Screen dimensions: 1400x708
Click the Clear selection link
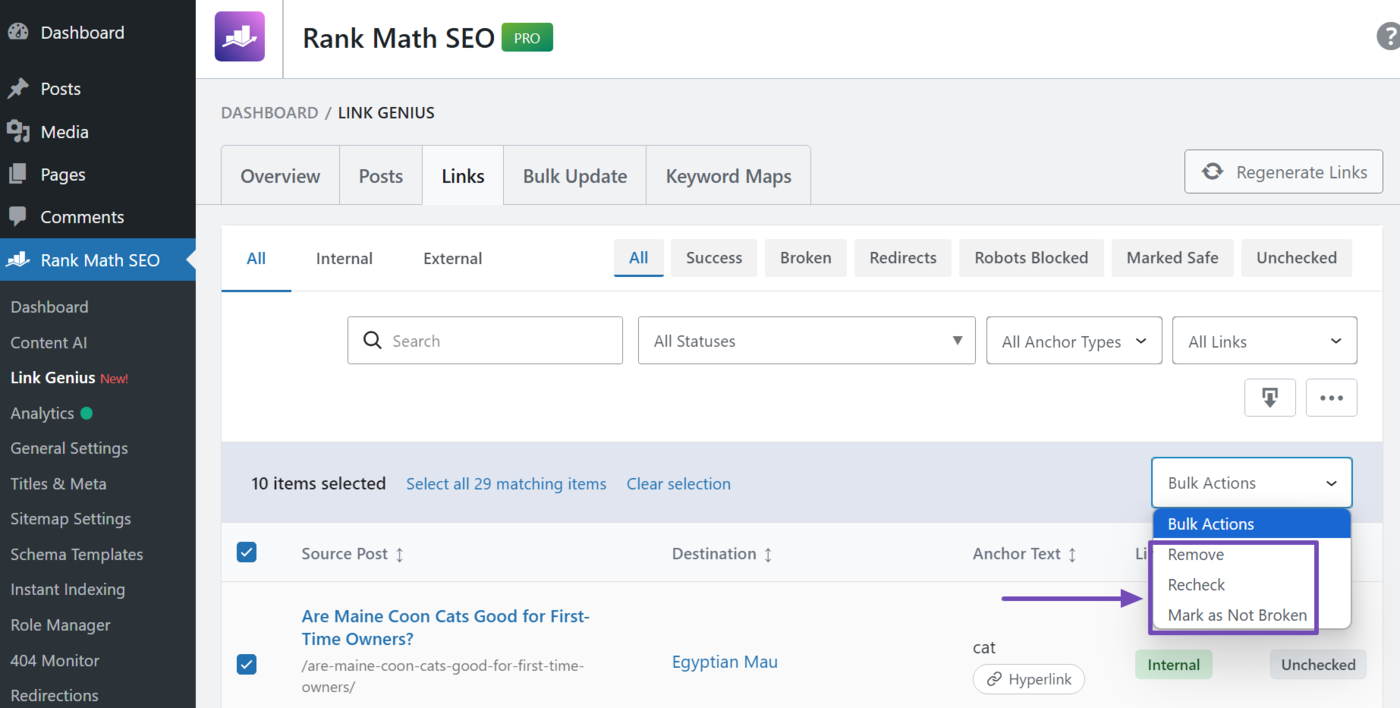678,483
